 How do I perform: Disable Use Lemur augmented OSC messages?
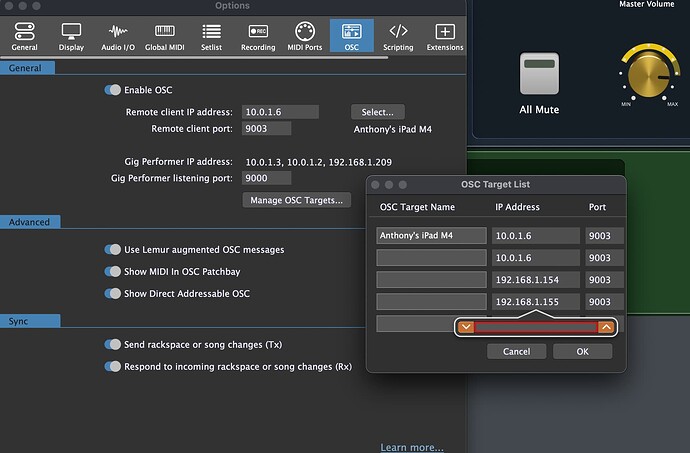[x=112, y=249]
